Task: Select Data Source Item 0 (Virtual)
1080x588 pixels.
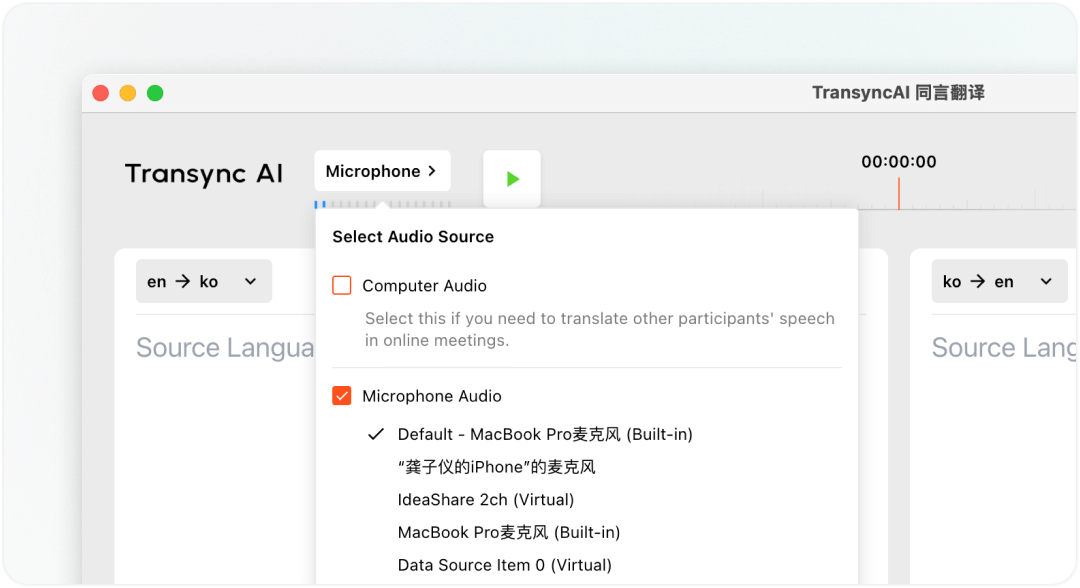Action: pos(505,565)
